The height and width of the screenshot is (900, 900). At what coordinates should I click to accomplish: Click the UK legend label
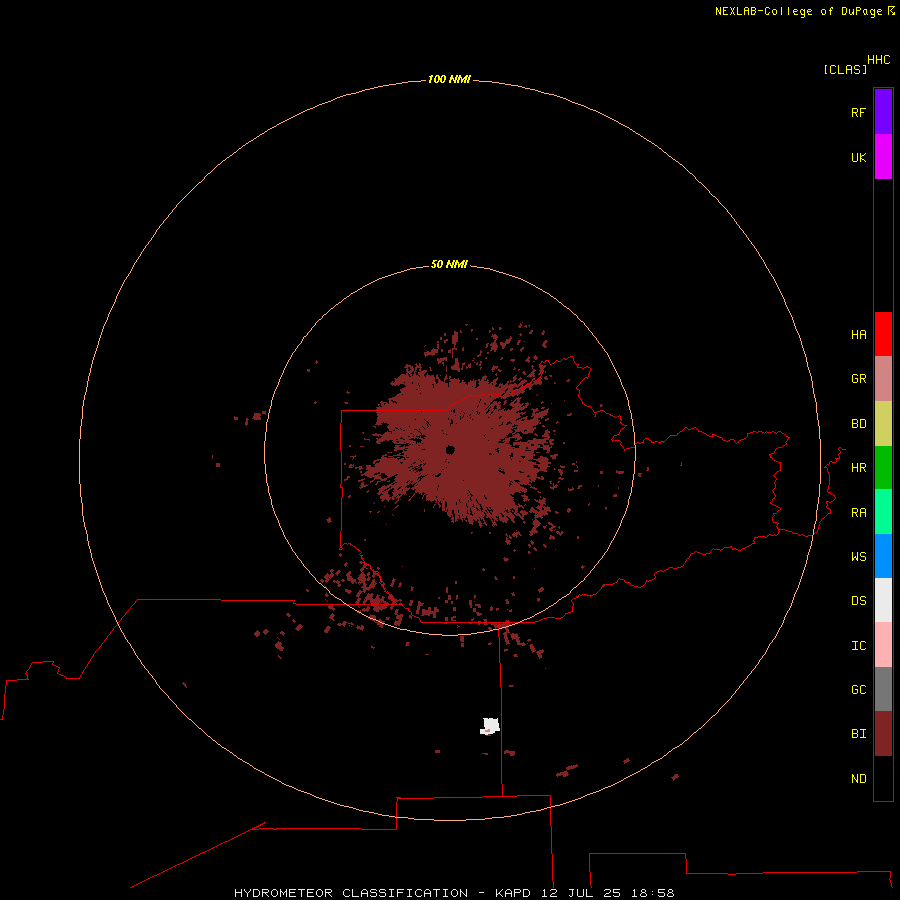858,157
